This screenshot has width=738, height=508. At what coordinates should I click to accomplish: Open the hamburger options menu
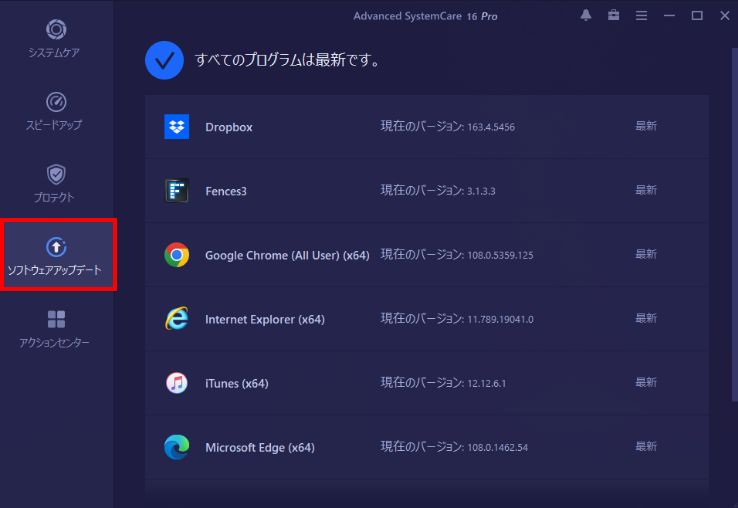(641, 16)
